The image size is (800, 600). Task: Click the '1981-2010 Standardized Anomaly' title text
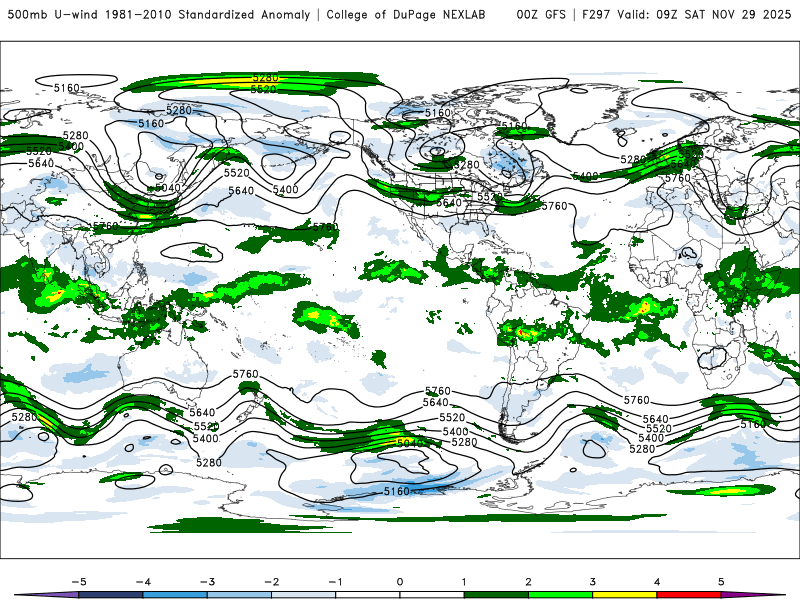pos(208,15)
